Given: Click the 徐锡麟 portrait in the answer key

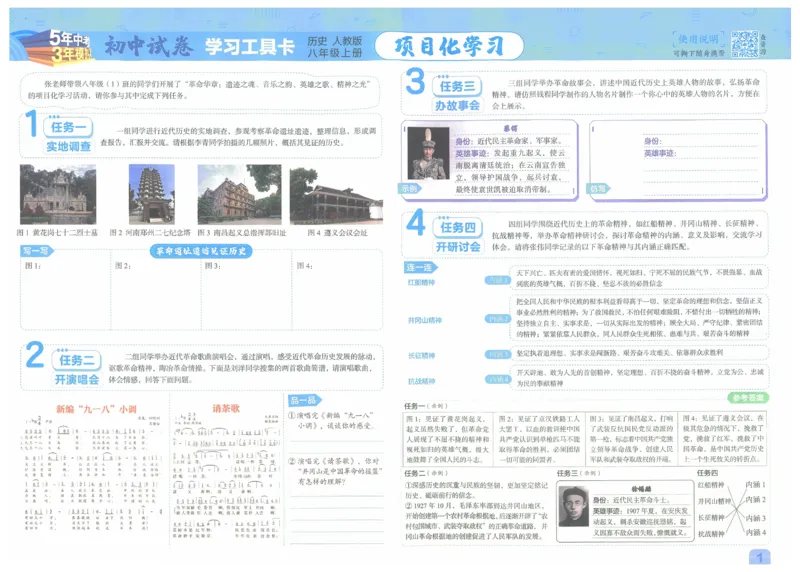Looking at the screenshot, I should (x=573, y=506).
